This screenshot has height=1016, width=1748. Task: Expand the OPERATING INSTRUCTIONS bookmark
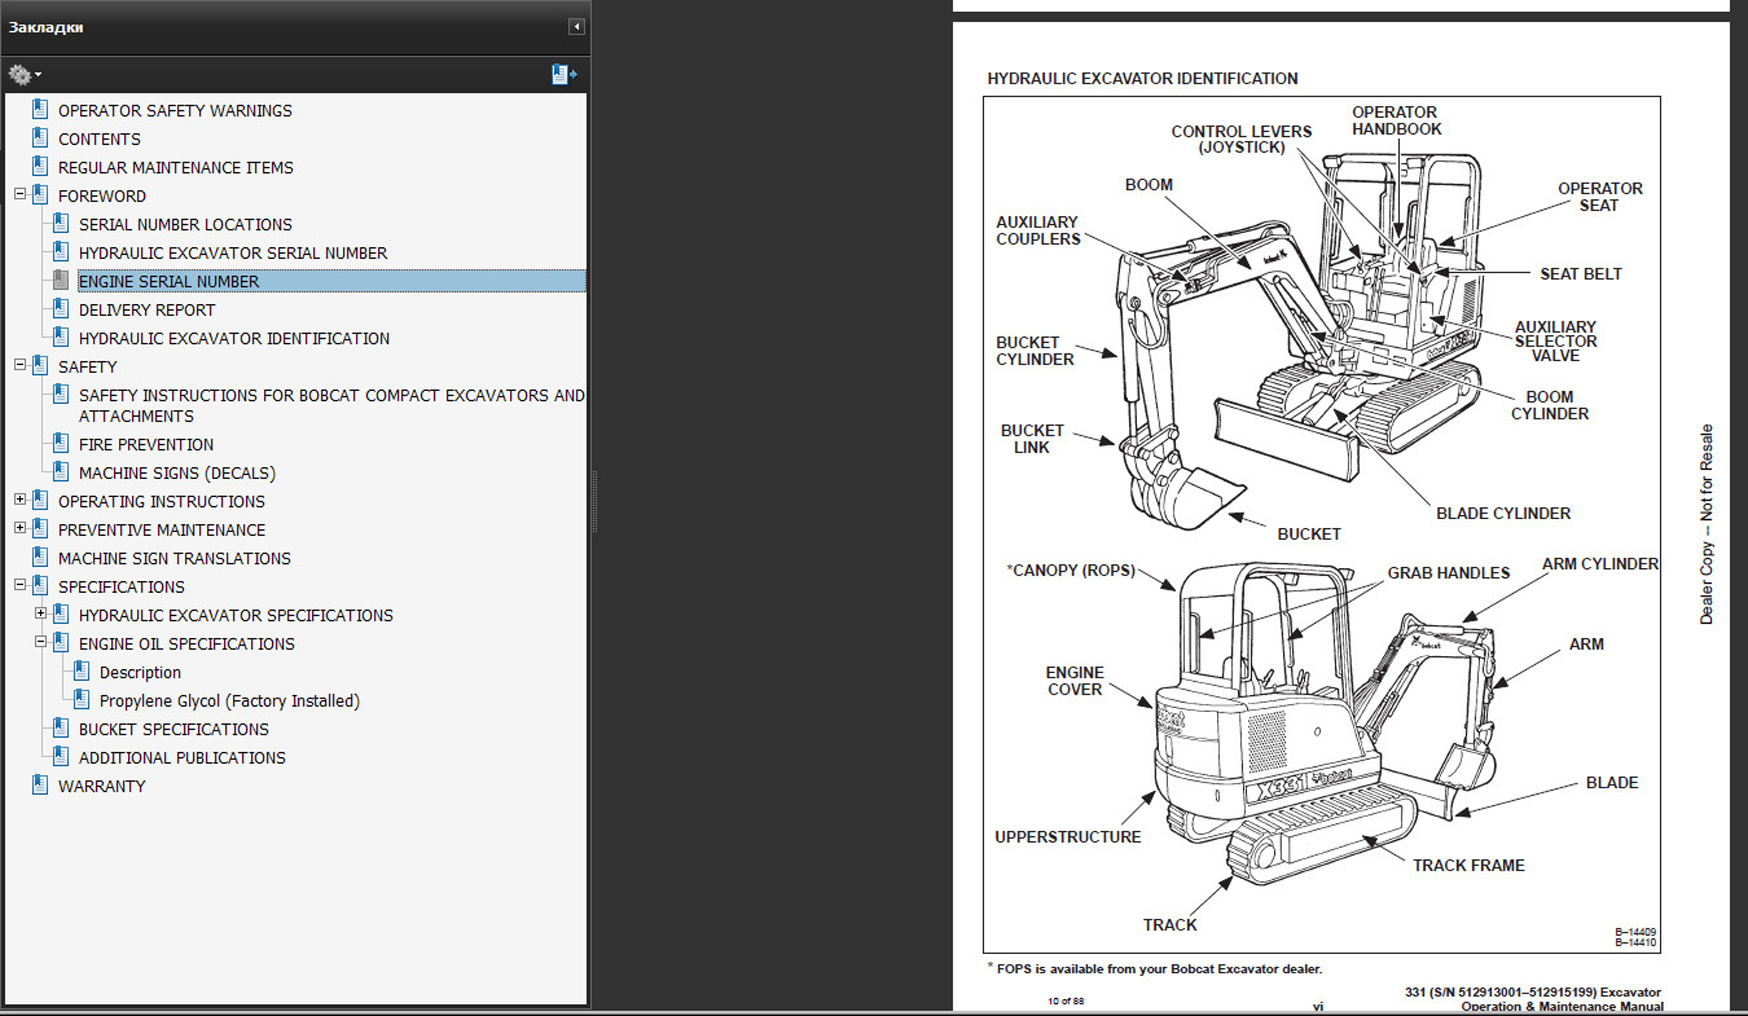coord(20,500)
